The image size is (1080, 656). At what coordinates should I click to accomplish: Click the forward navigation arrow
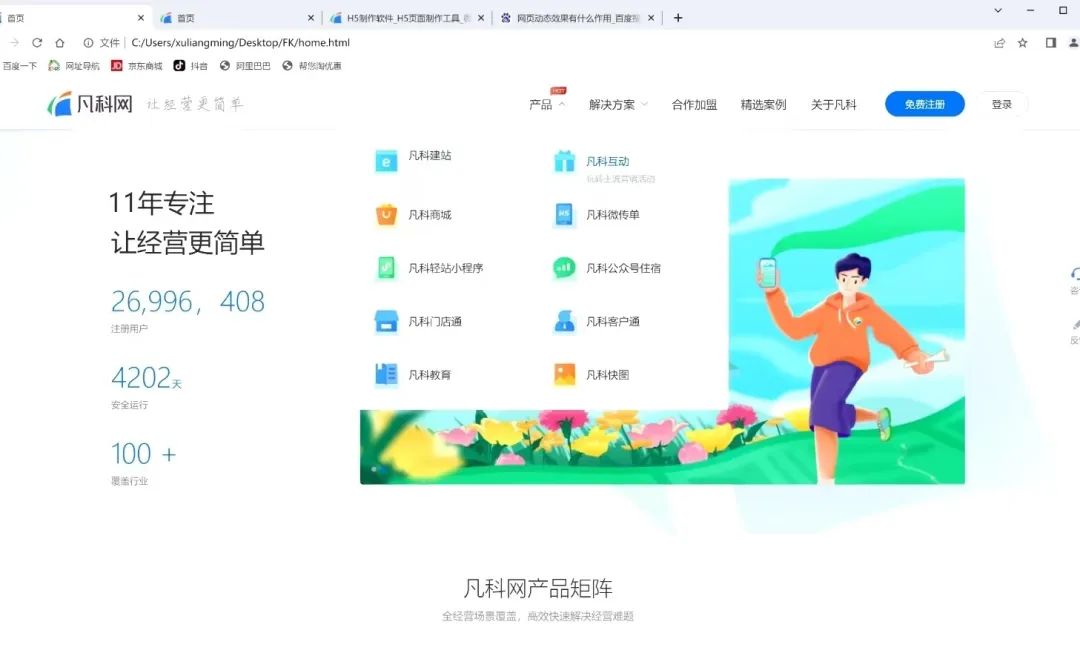(14, 43)
